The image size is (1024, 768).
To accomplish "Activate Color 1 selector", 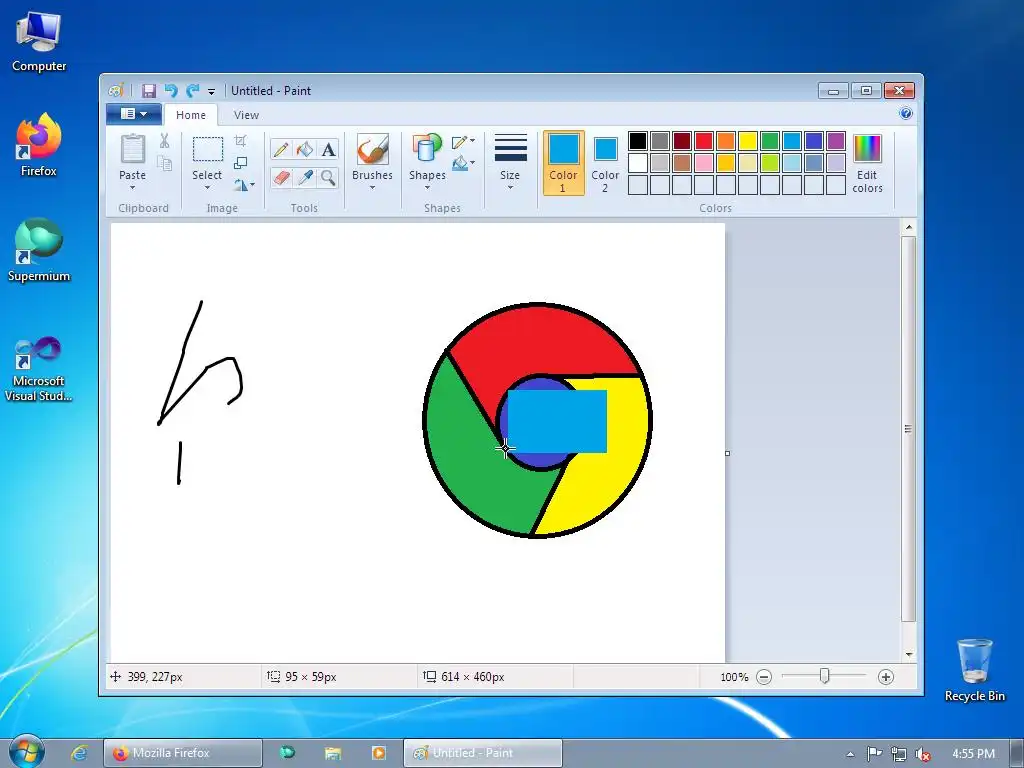I will tap(564, 163).
